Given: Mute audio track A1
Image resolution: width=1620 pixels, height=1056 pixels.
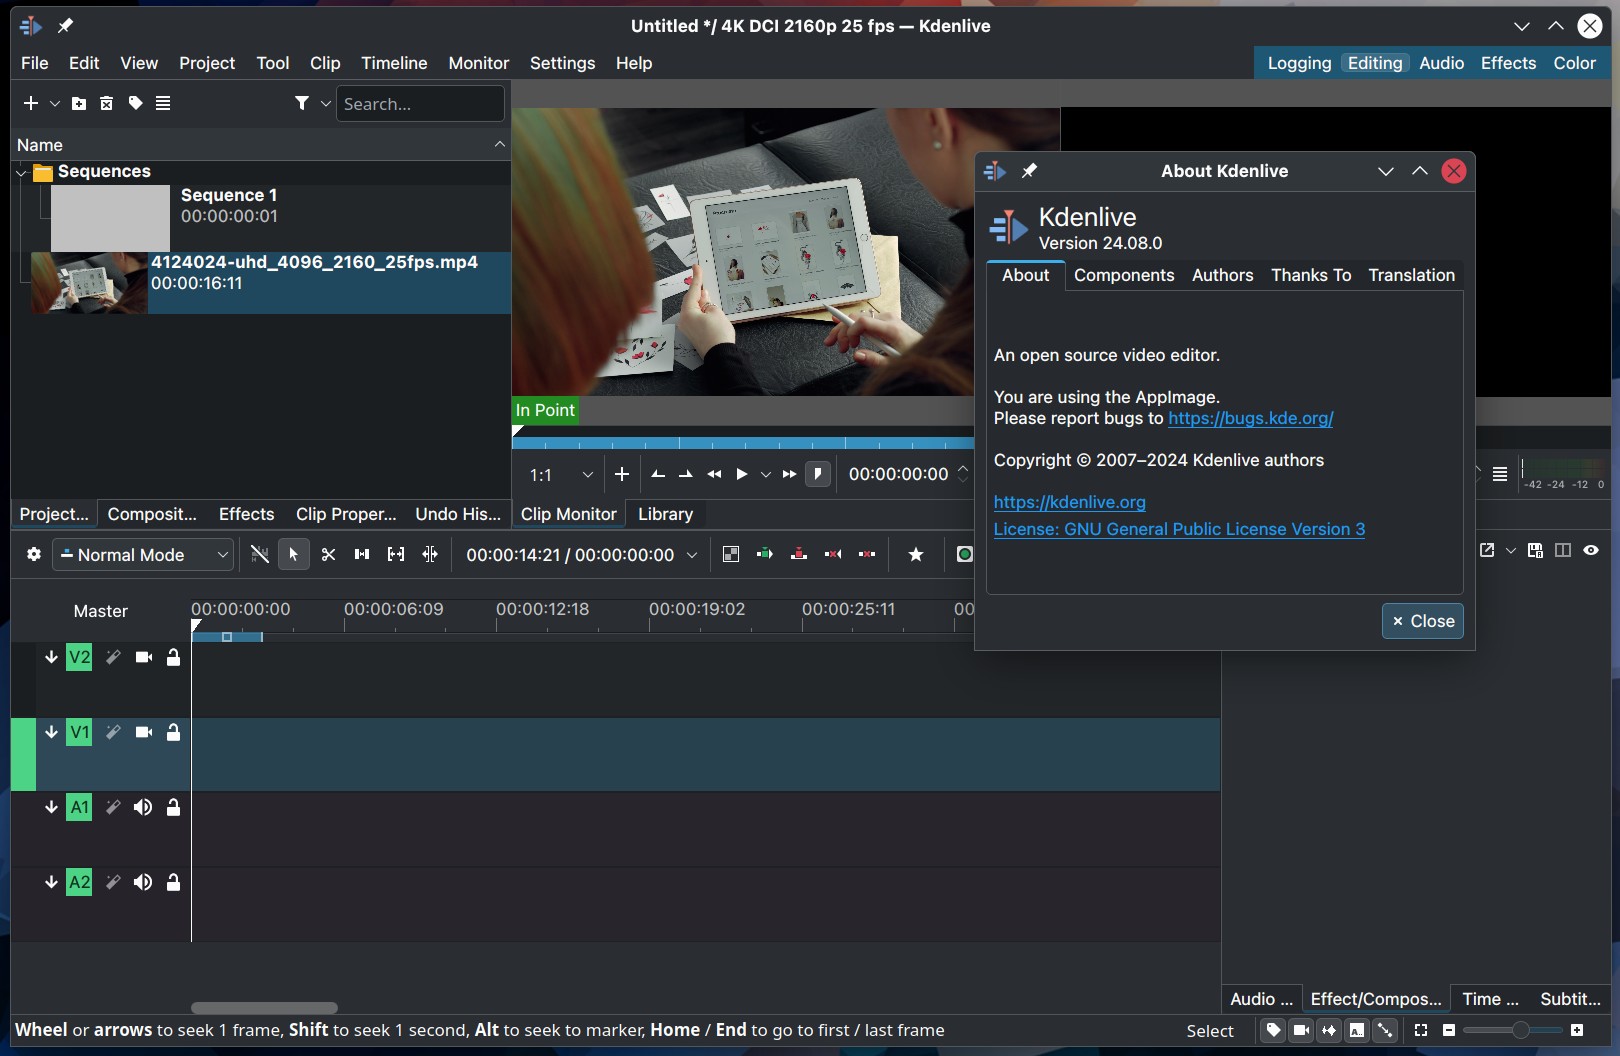Looking at the screenshot, I should (143, 807).
